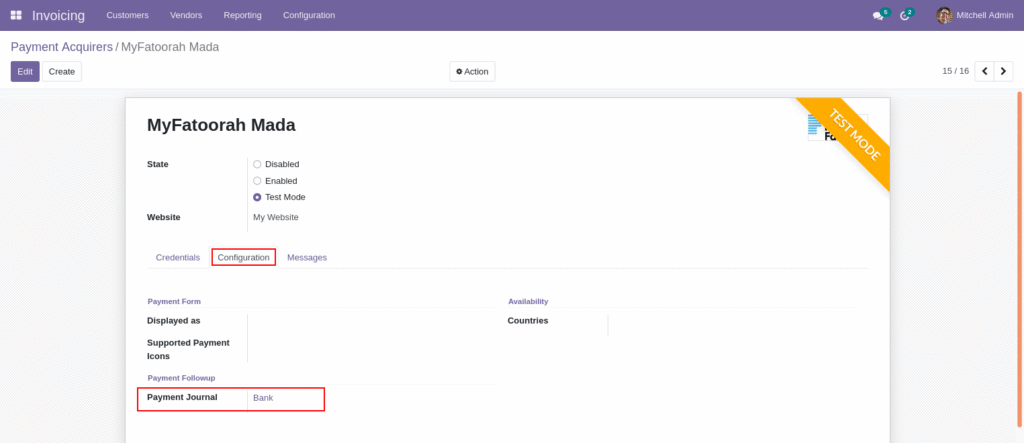
Task: Click the Create button
Action: point(62,71)
